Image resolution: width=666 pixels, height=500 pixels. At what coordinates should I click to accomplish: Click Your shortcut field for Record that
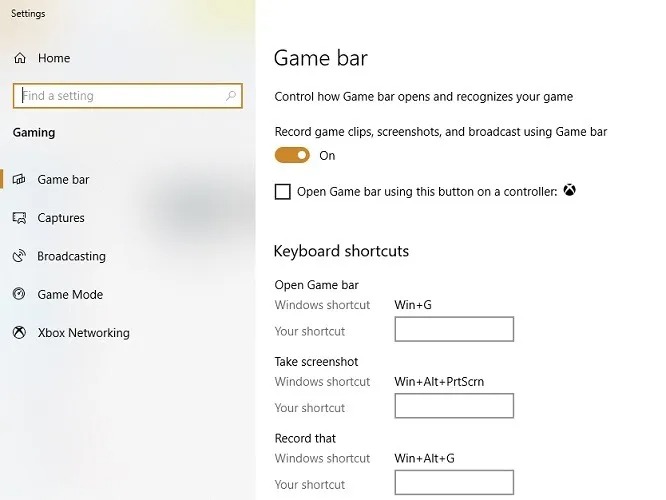pos(454,482)
